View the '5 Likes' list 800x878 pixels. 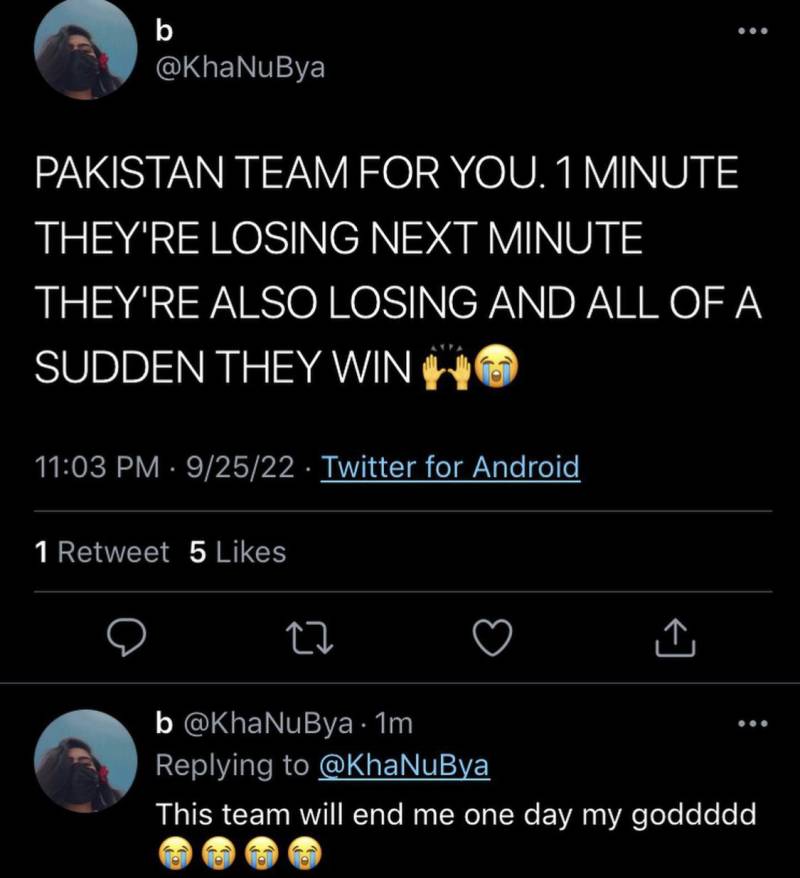point(237,552)
